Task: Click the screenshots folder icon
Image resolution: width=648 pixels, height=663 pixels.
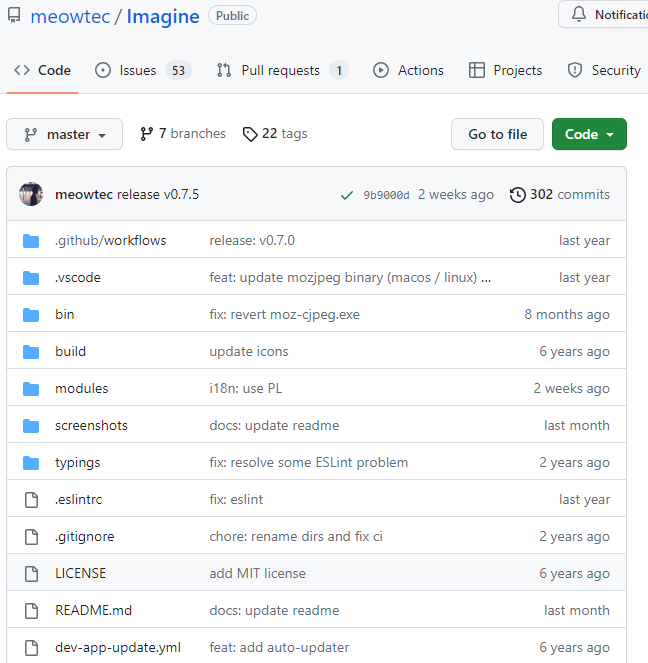Action: coord(31,426)
